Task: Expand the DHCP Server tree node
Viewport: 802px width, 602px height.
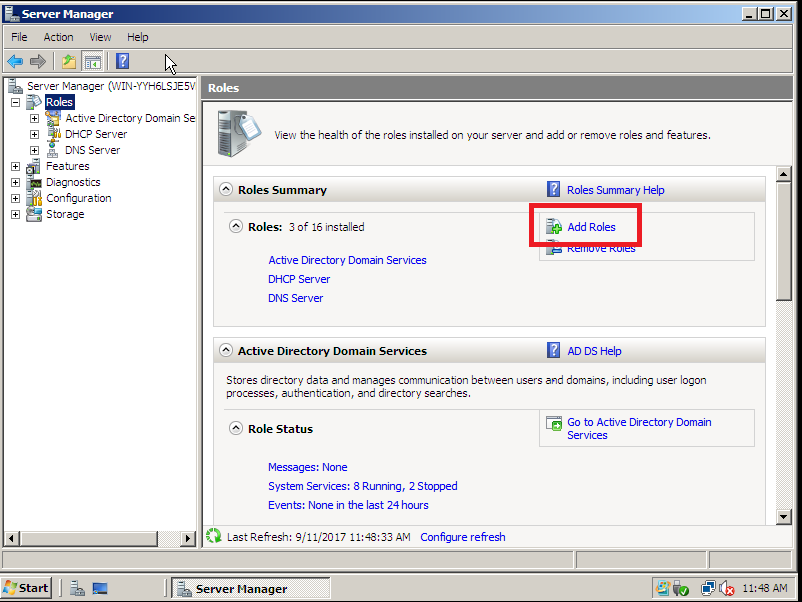Action: pyautogui.click(x=34, y=135)
